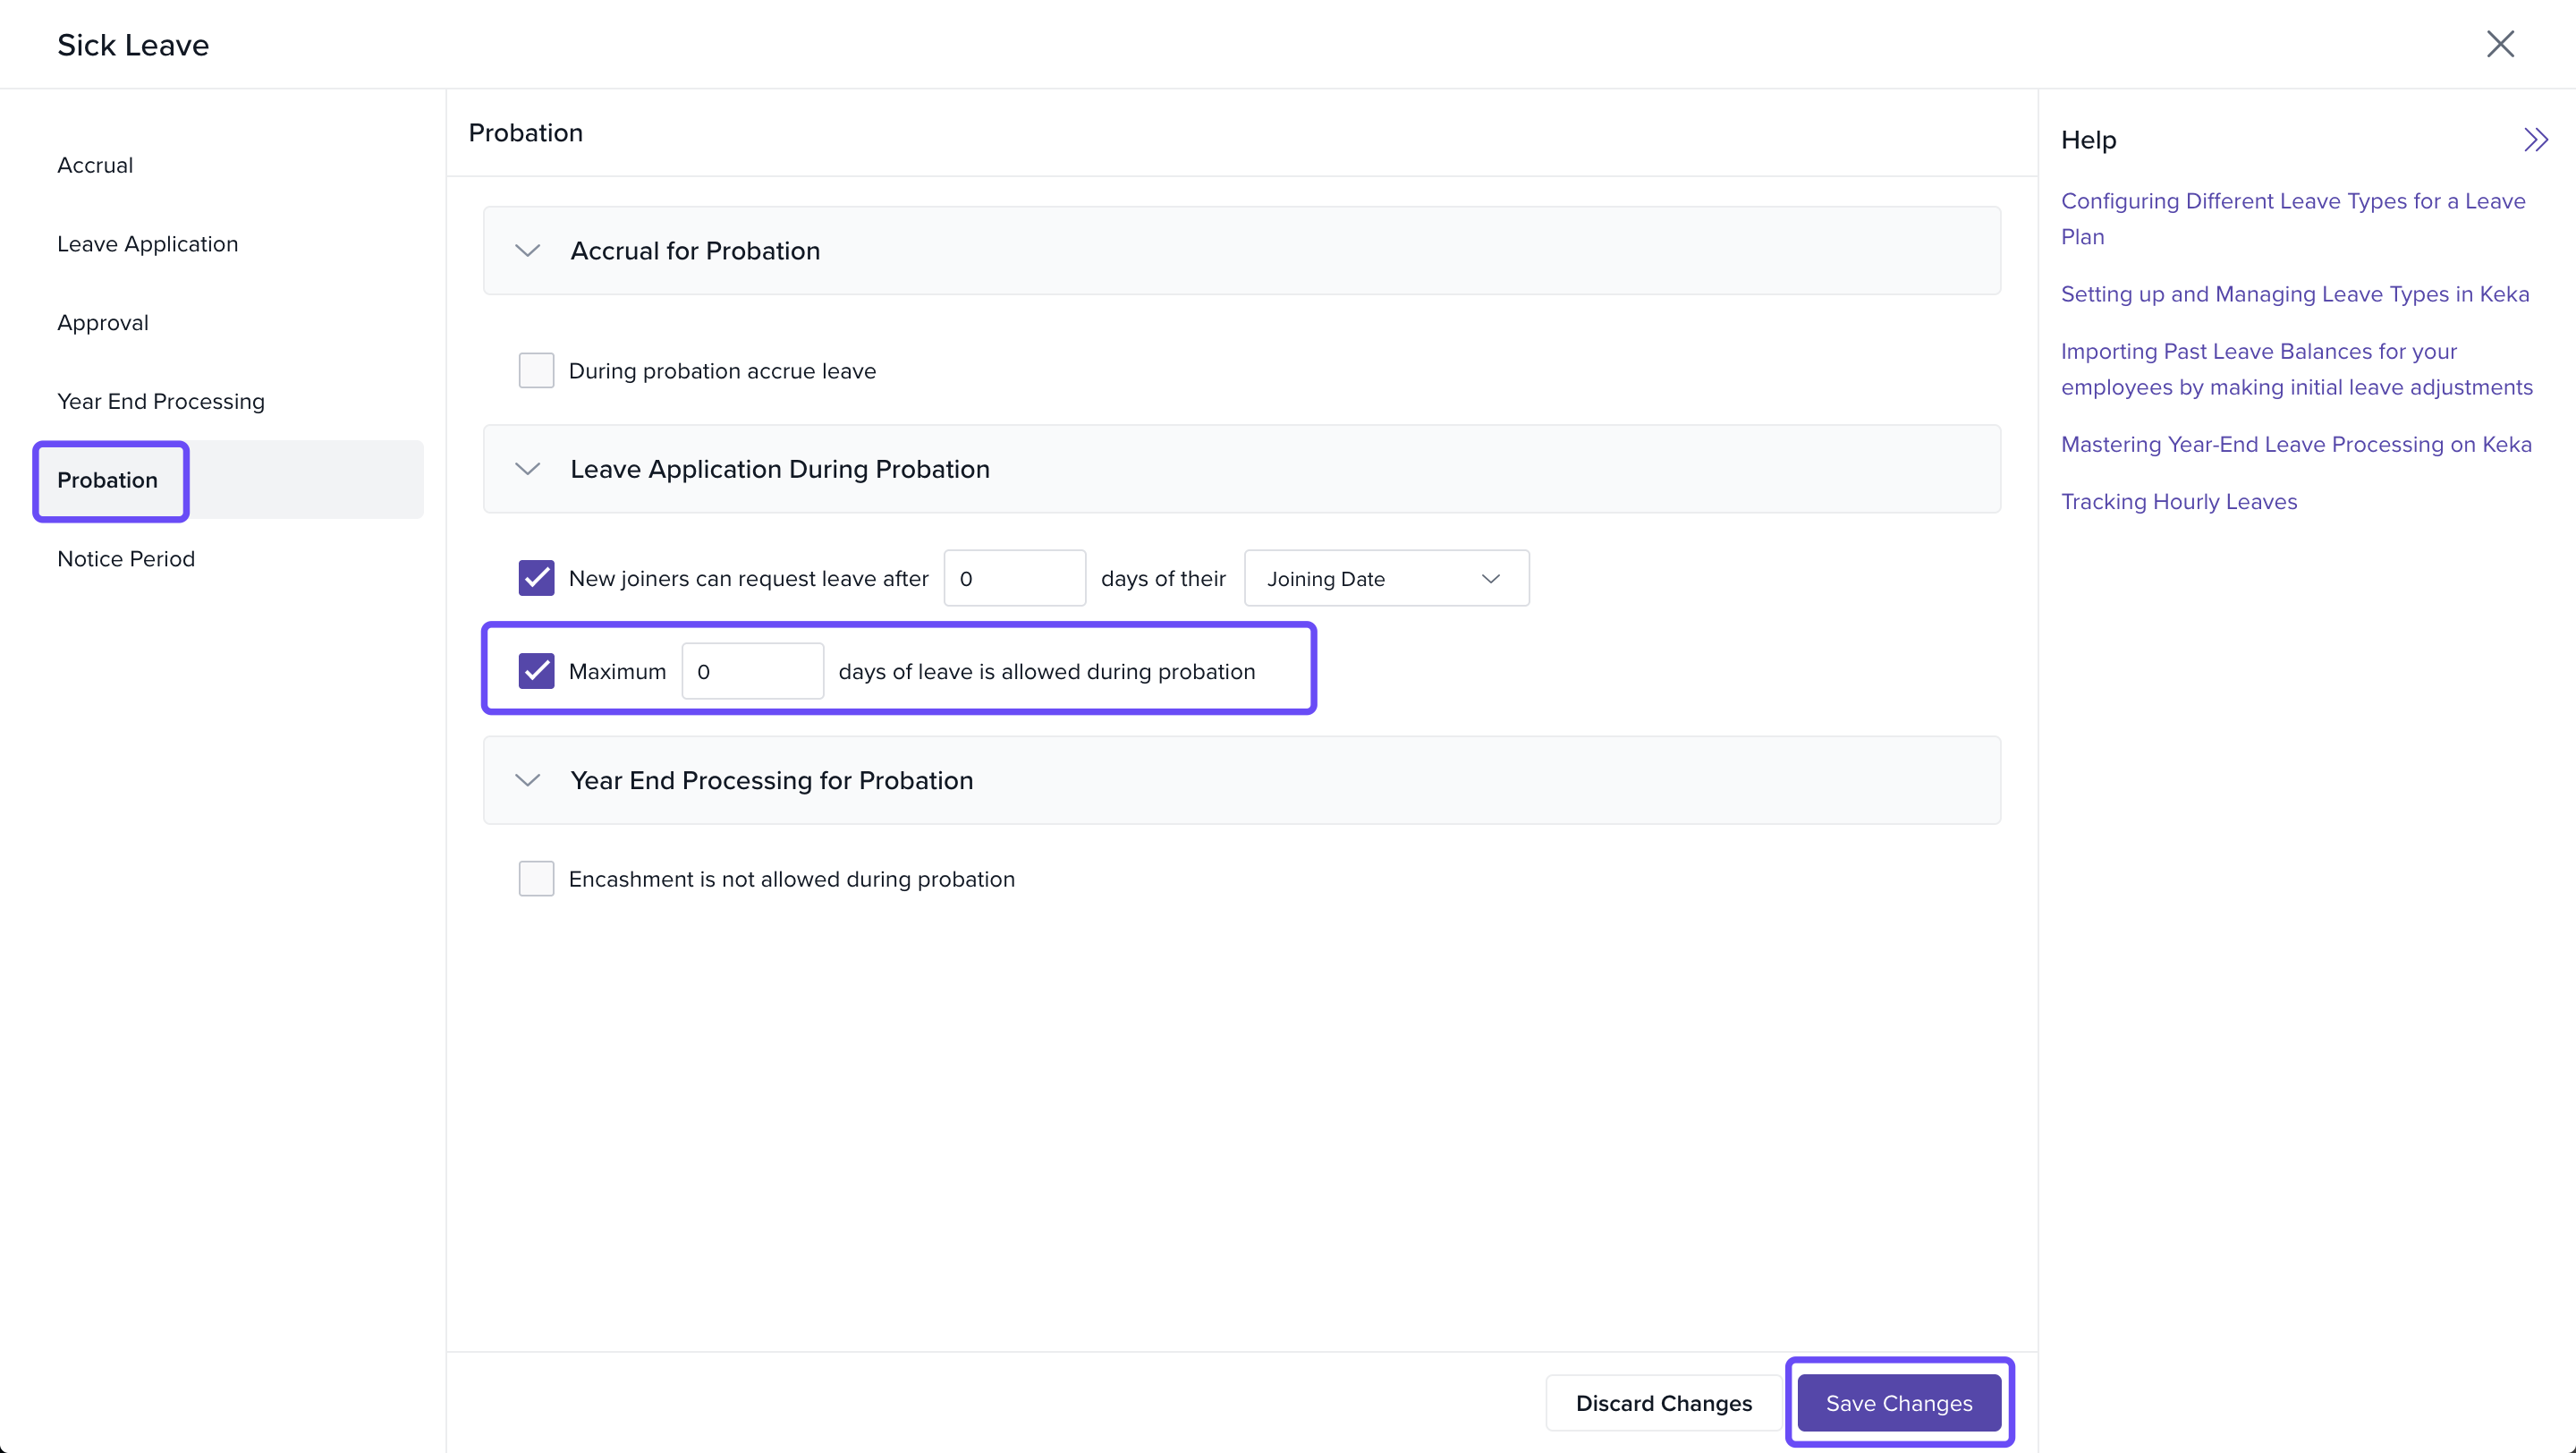Collapse the Help panel with double-chevron icon
The image size is (2576, 1453).
coord(2535,140)
